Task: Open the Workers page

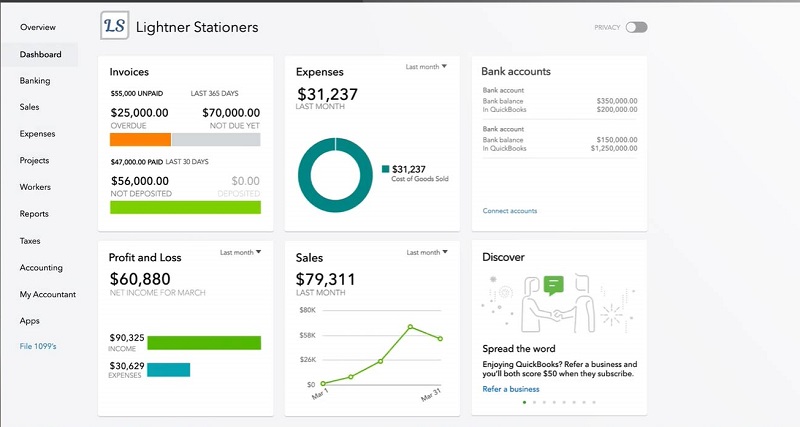Action: point(35,187)
